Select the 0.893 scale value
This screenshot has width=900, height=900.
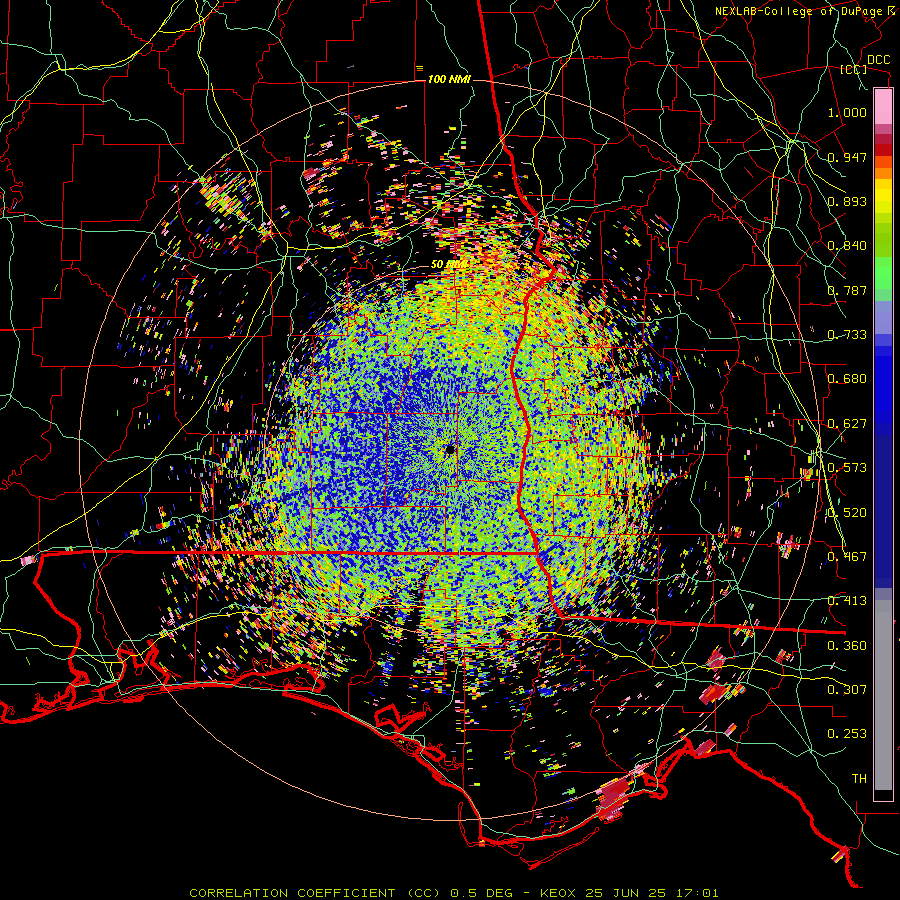click(x=847, y=201)
